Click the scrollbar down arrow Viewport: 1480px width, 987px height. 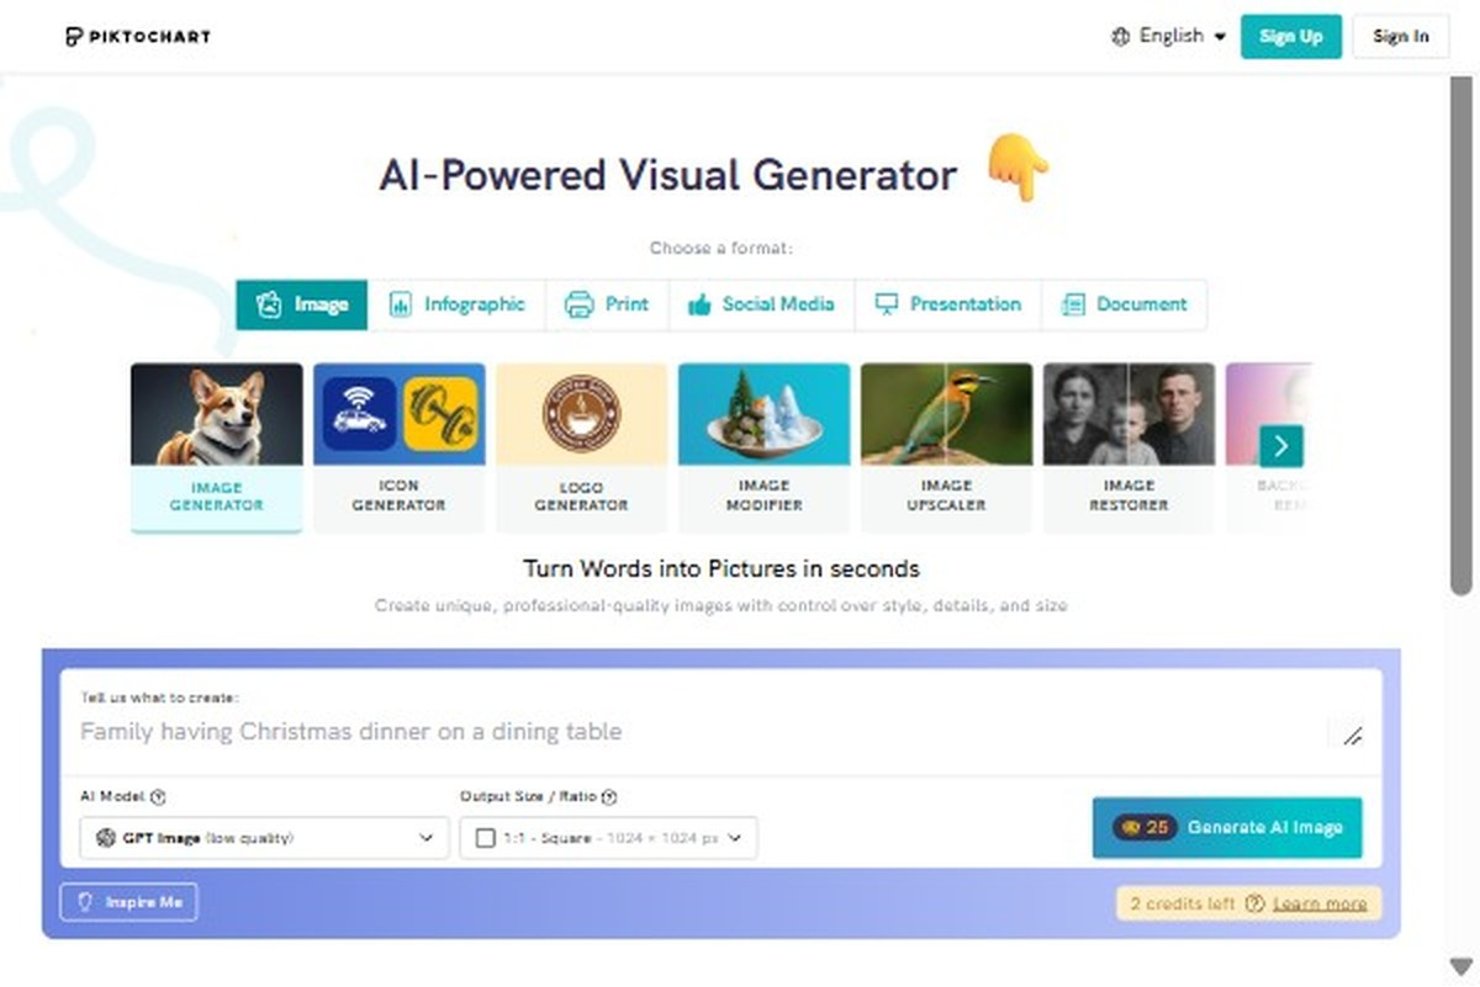pyautogui.click(x=1461, y=967)
